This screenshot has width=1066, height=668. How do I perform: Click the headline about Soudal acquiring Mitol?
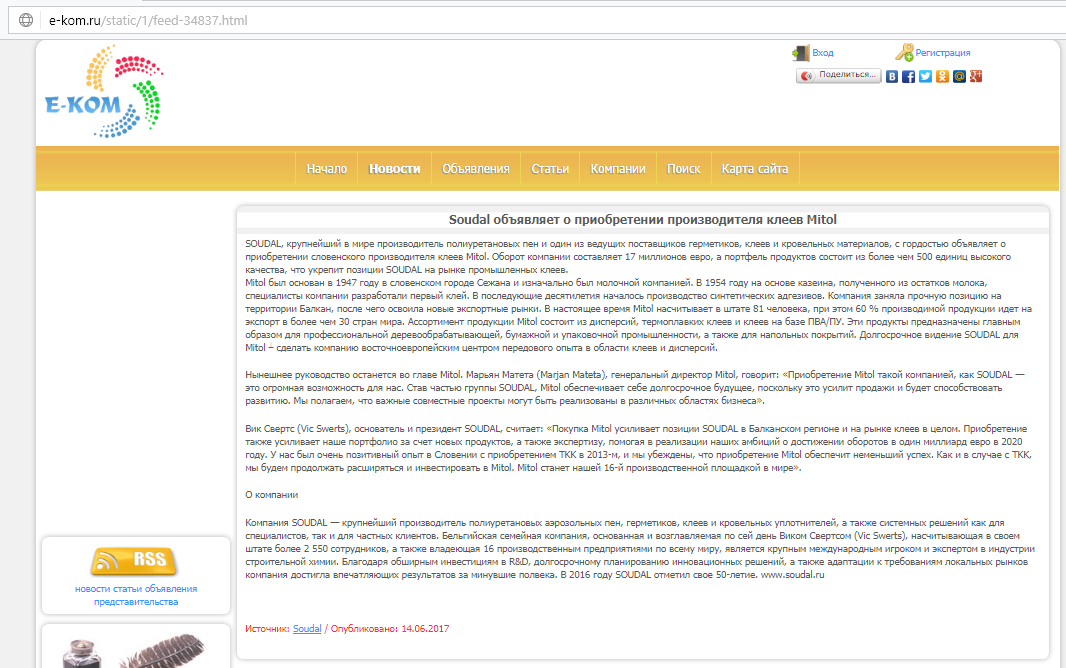point(642,219)
